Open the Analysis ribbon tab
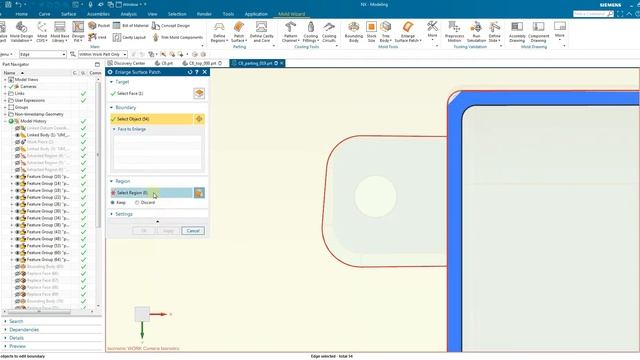 pyautogui.click(x=129, y=14)
